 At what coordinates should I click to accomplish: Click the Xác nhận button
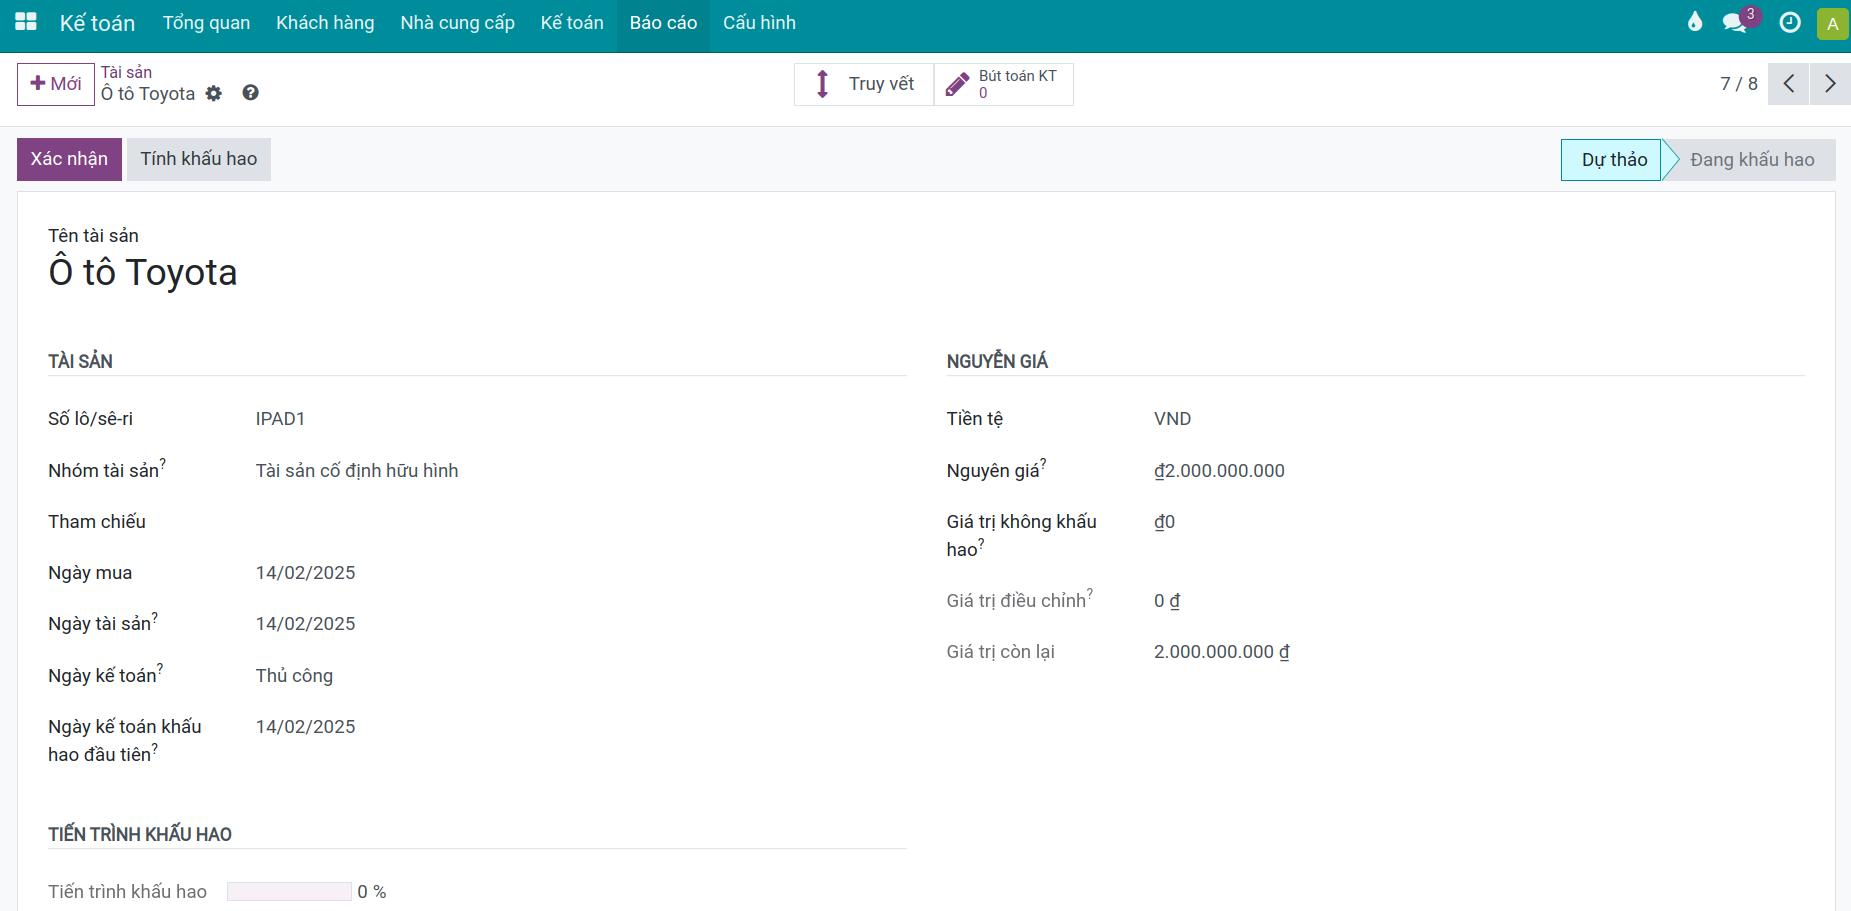69,159
